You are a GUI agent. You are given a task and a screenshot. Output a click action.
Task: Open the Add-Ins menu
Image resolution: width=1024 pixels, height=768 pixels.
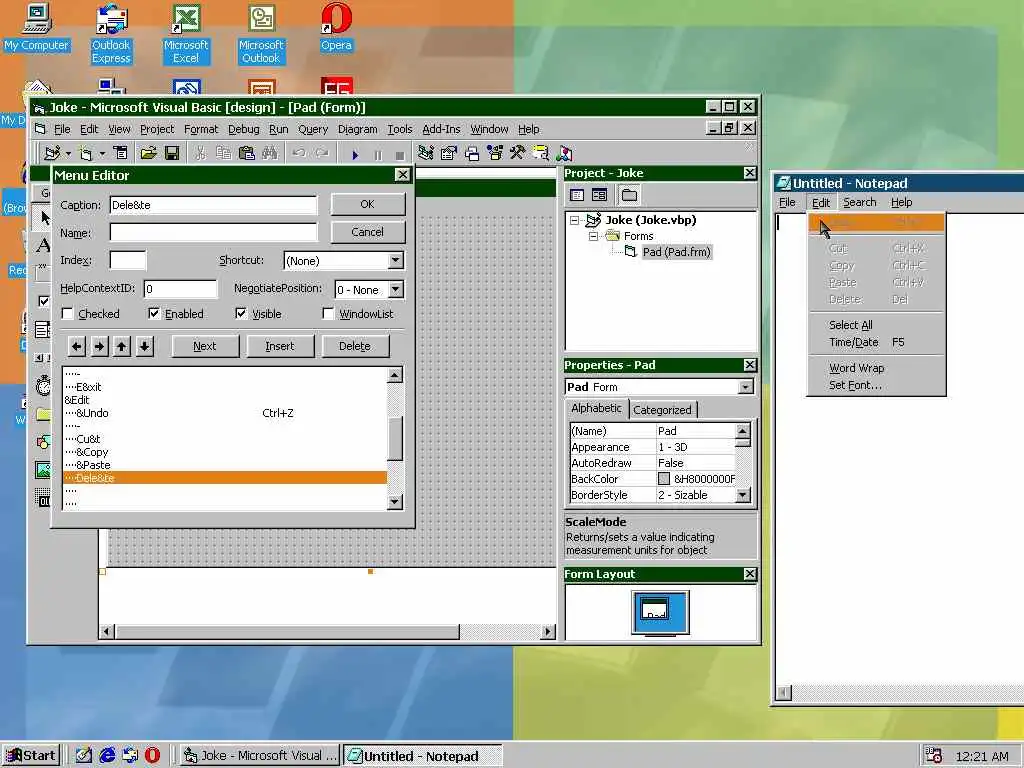(x=441, y=129)
